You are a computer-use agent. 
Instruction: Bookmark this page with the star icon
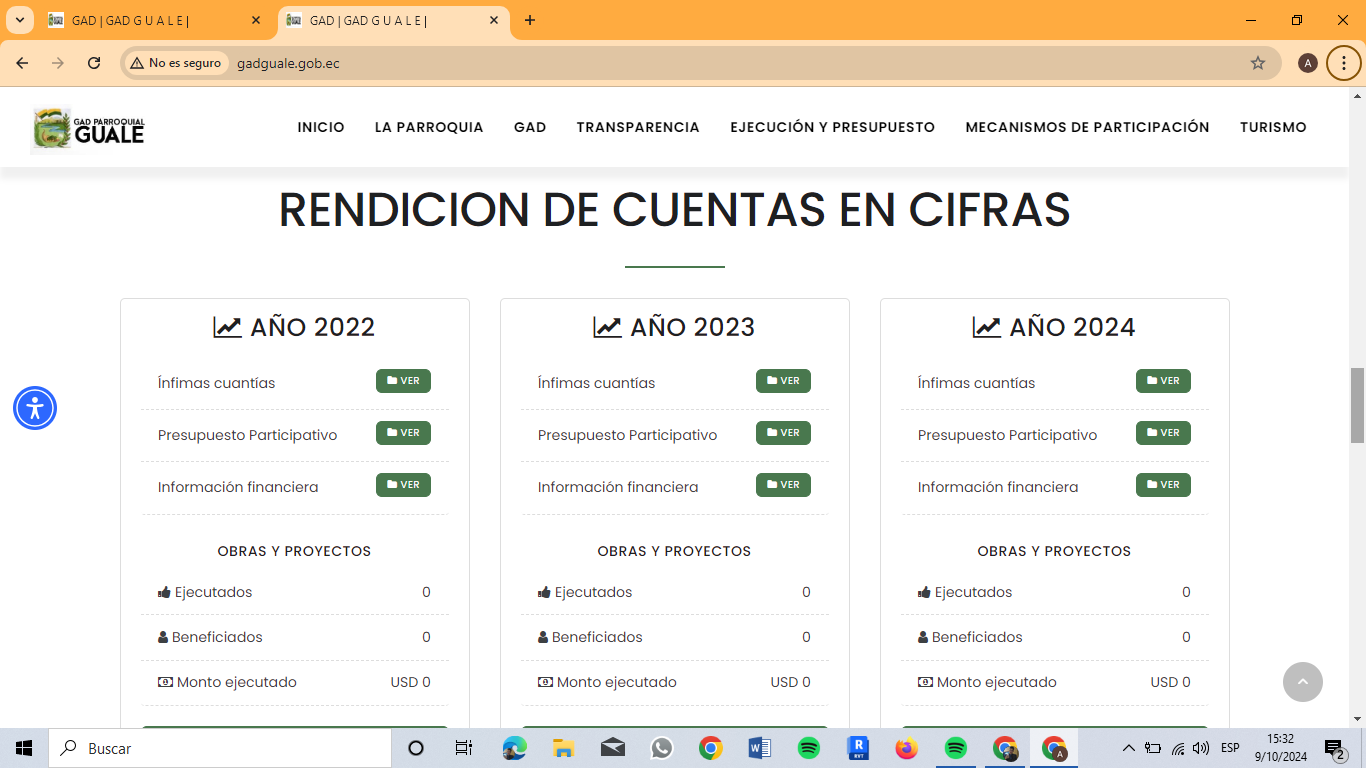pyautogui.click(x=1257, y=63)
